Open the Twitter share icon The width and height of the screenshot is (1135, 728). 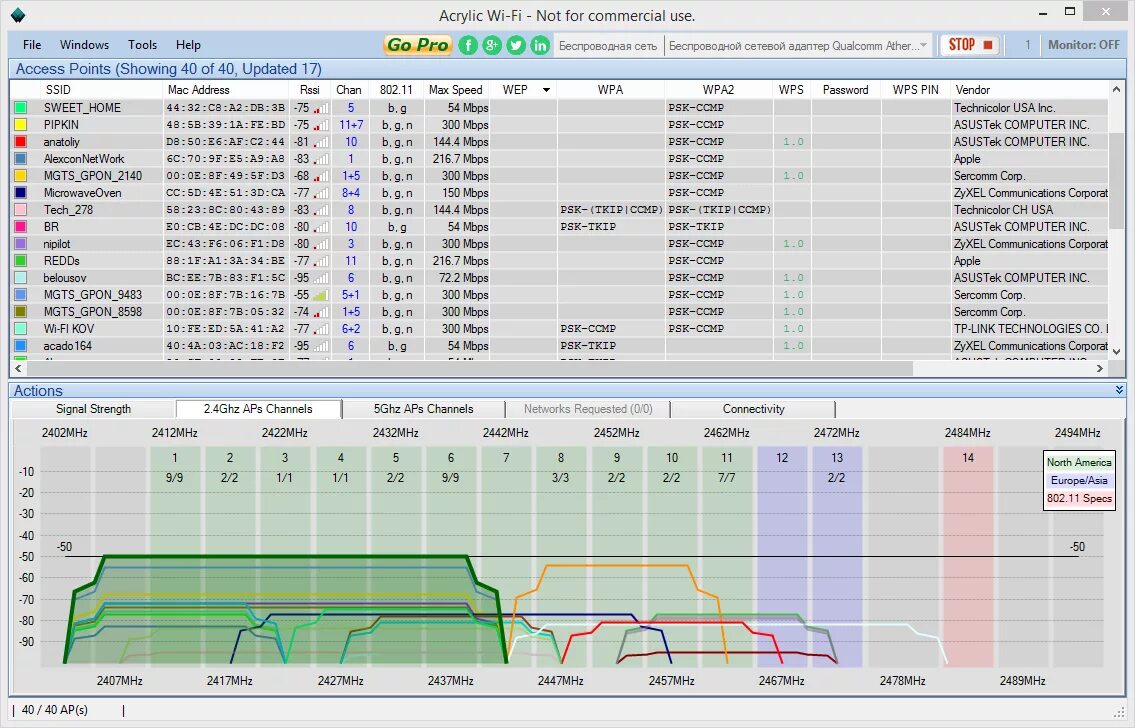(516, 45)
